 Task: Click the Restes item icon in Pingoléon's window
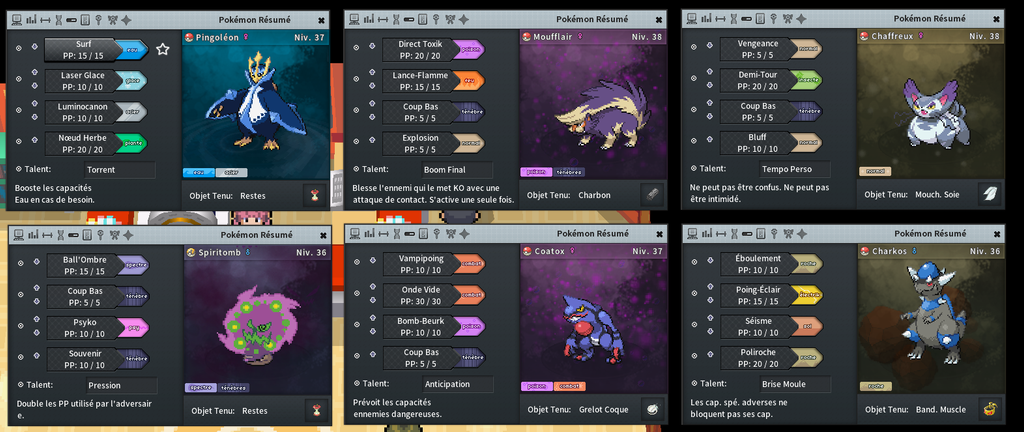[x=315, y=195]
